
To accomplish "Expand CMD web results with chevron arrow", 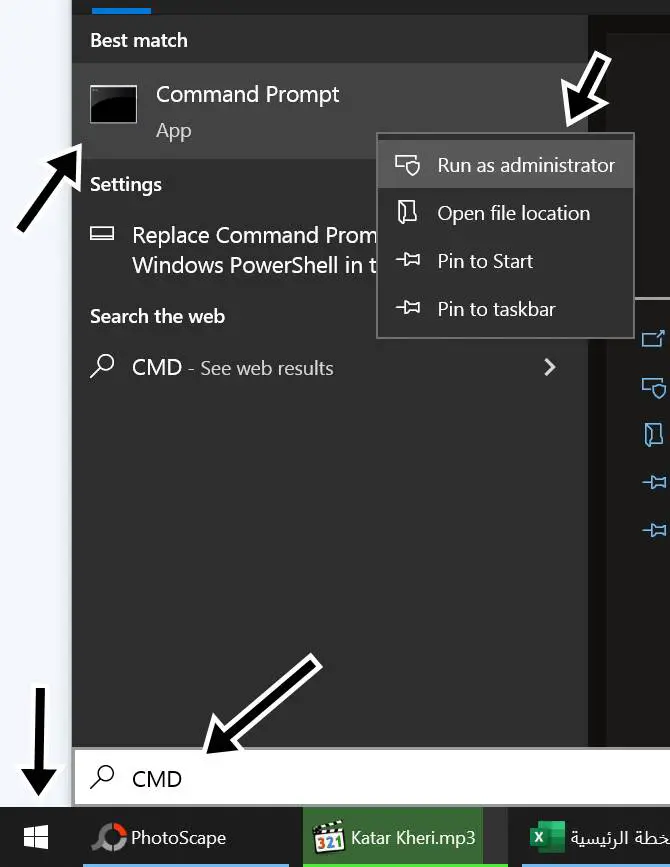I will pyautogui.click(x=549, y=367).
